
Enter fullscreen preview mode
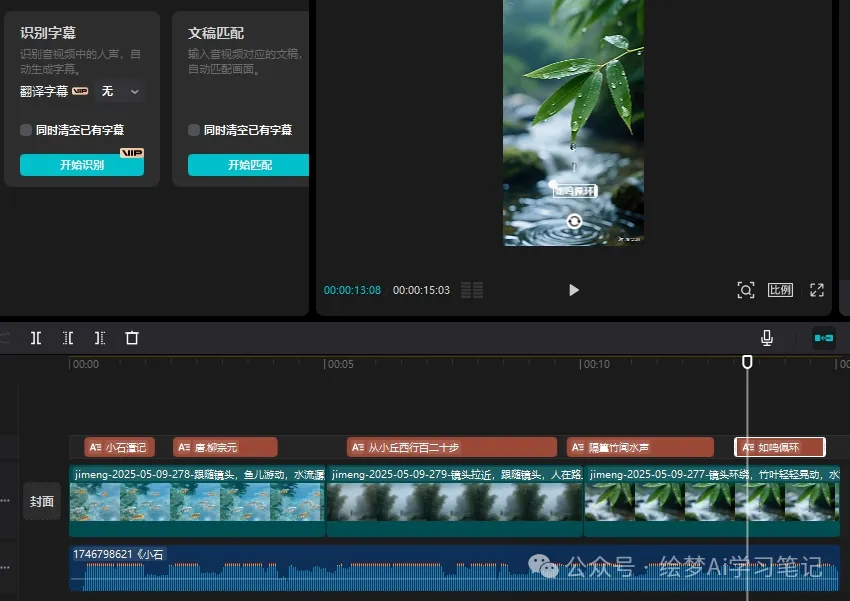coord(817,290)
